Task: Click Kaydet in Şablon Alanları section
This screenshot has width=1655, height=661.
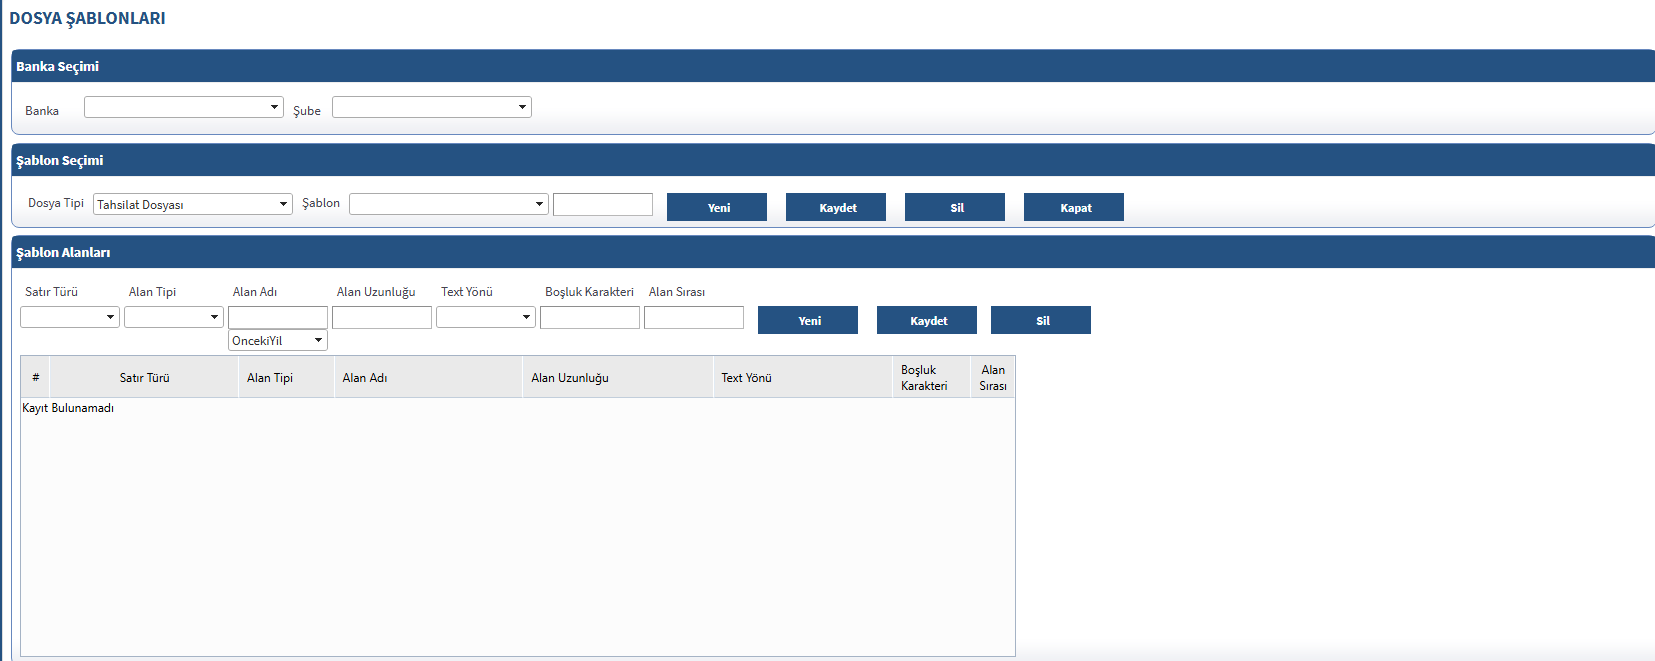Action: [x=926, y=320]
